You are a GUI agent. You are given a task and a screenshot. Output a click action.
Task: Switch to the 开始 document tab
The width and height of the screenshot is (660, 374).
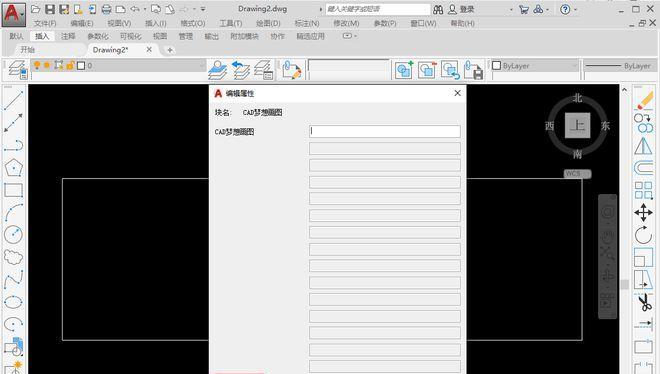click(x=28, y=50)
